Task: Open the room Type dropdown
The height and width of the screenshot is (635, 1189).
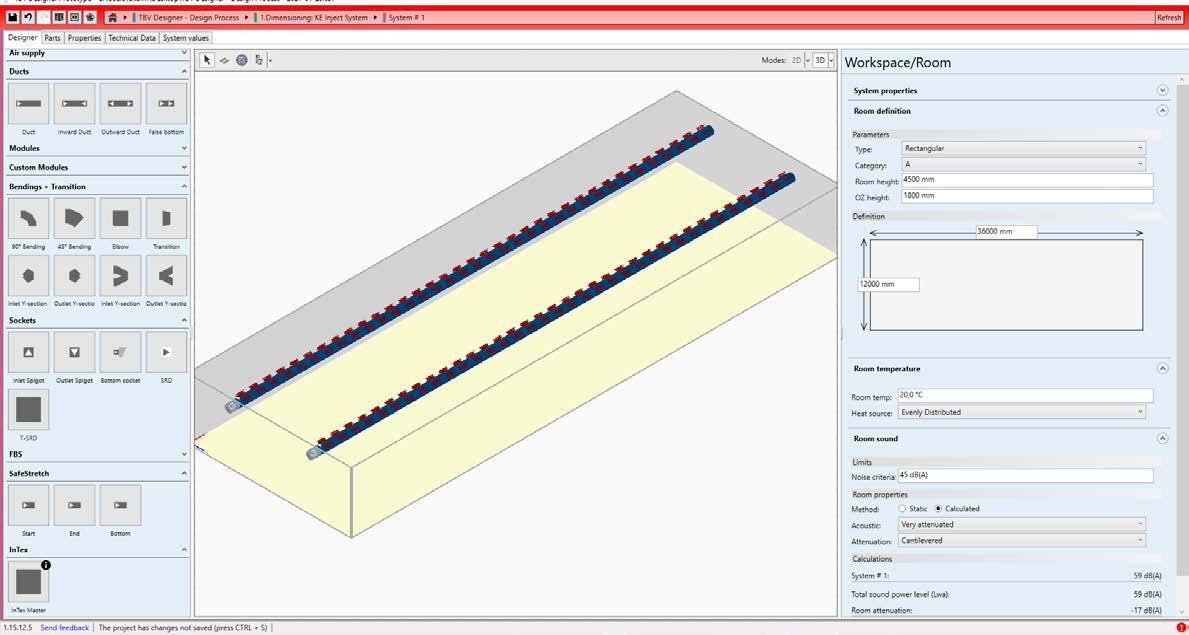Action: [x=1023, y=149]
